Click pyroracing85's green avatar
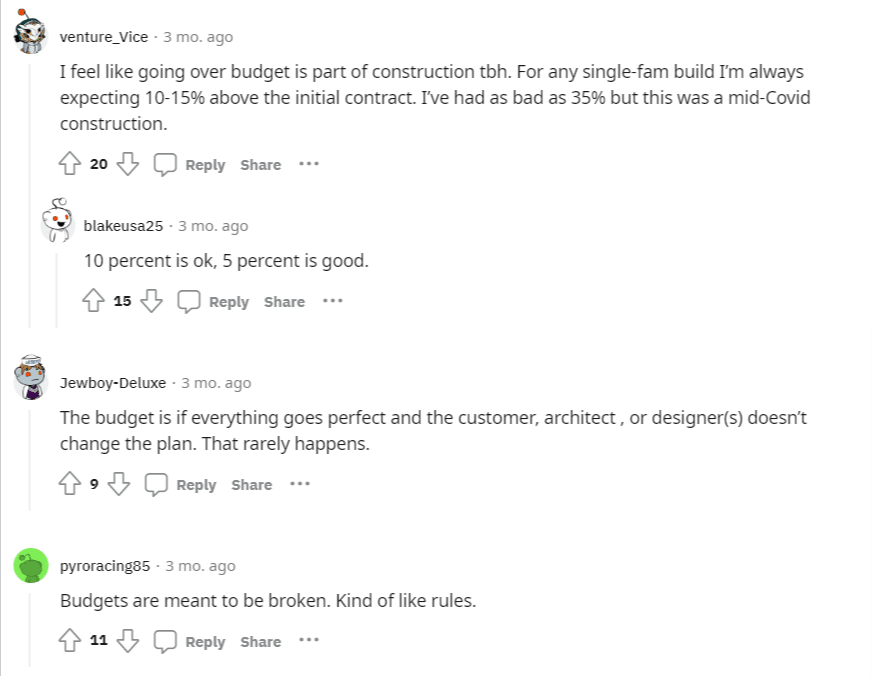The image size is (872, 676). 31,566
